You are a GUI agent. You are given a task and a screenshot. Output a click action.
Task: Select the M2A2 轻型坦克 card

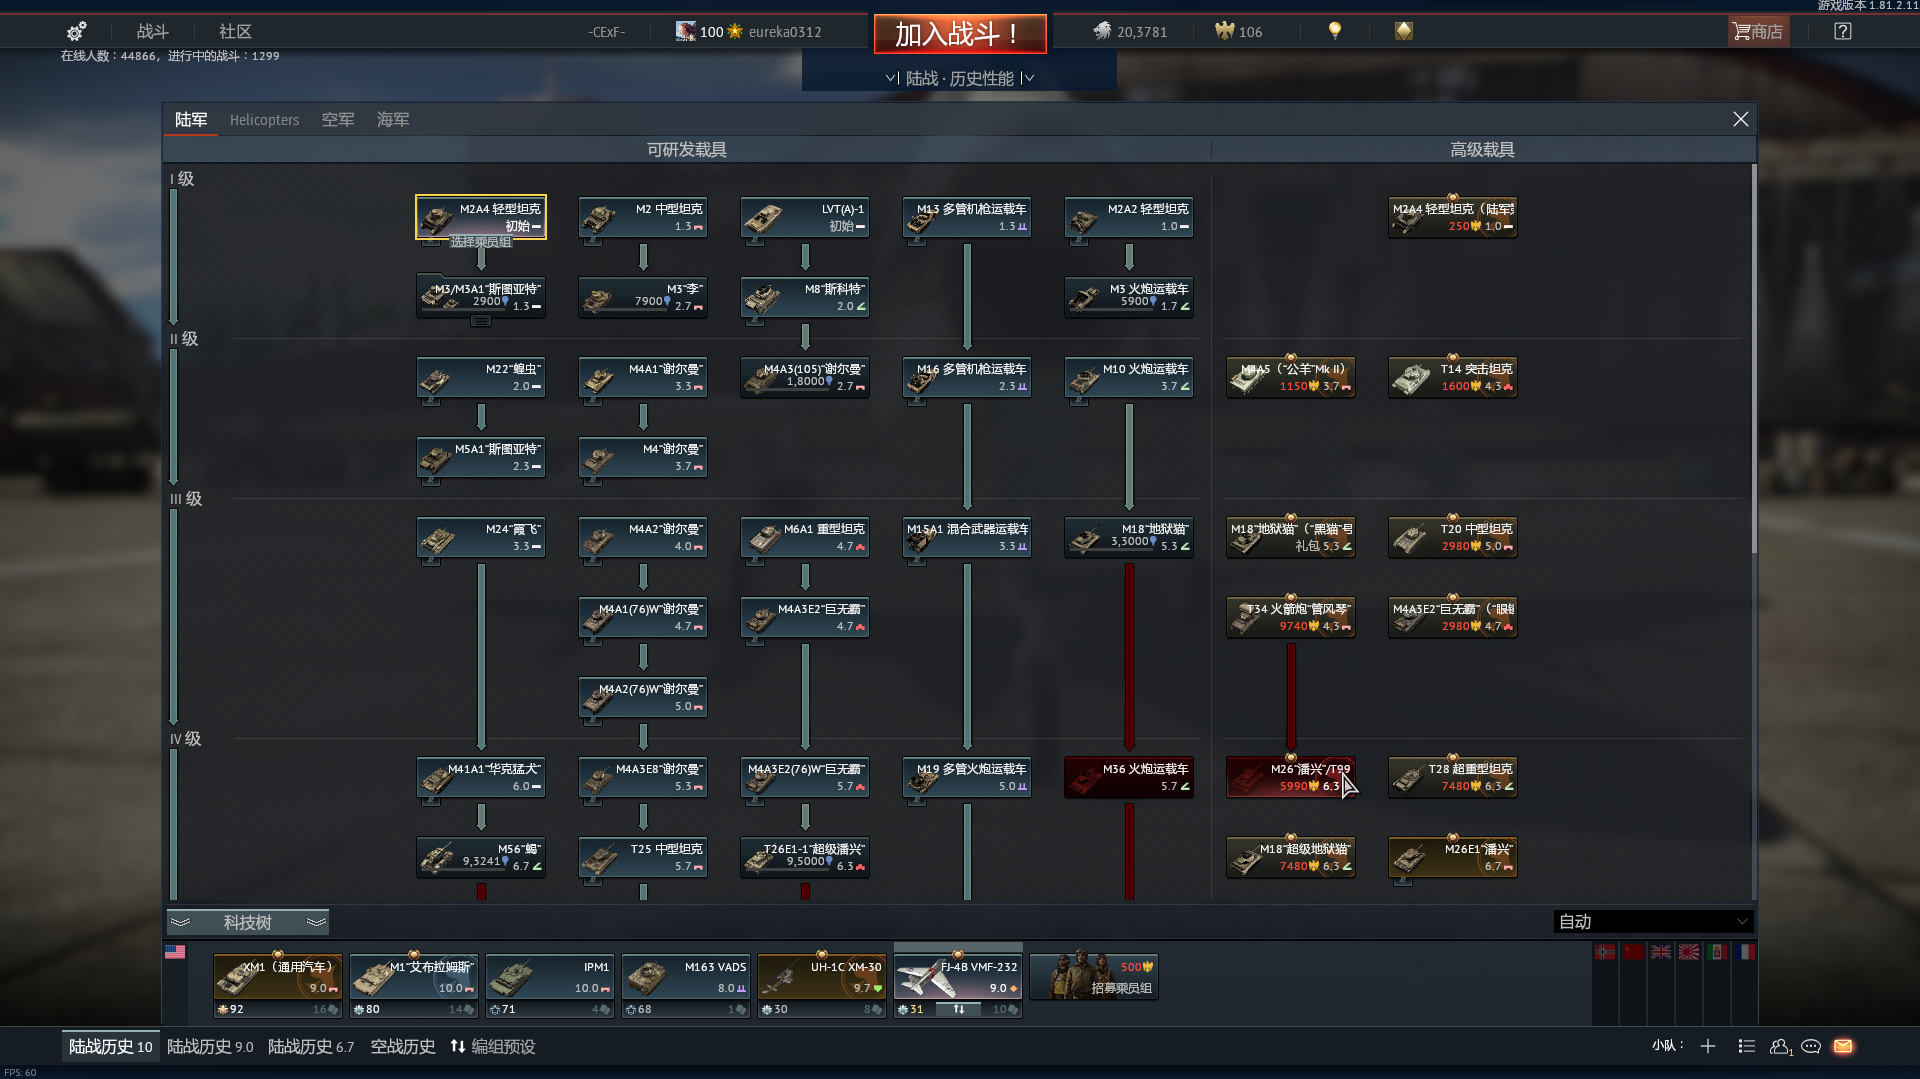pos(1129,217)
